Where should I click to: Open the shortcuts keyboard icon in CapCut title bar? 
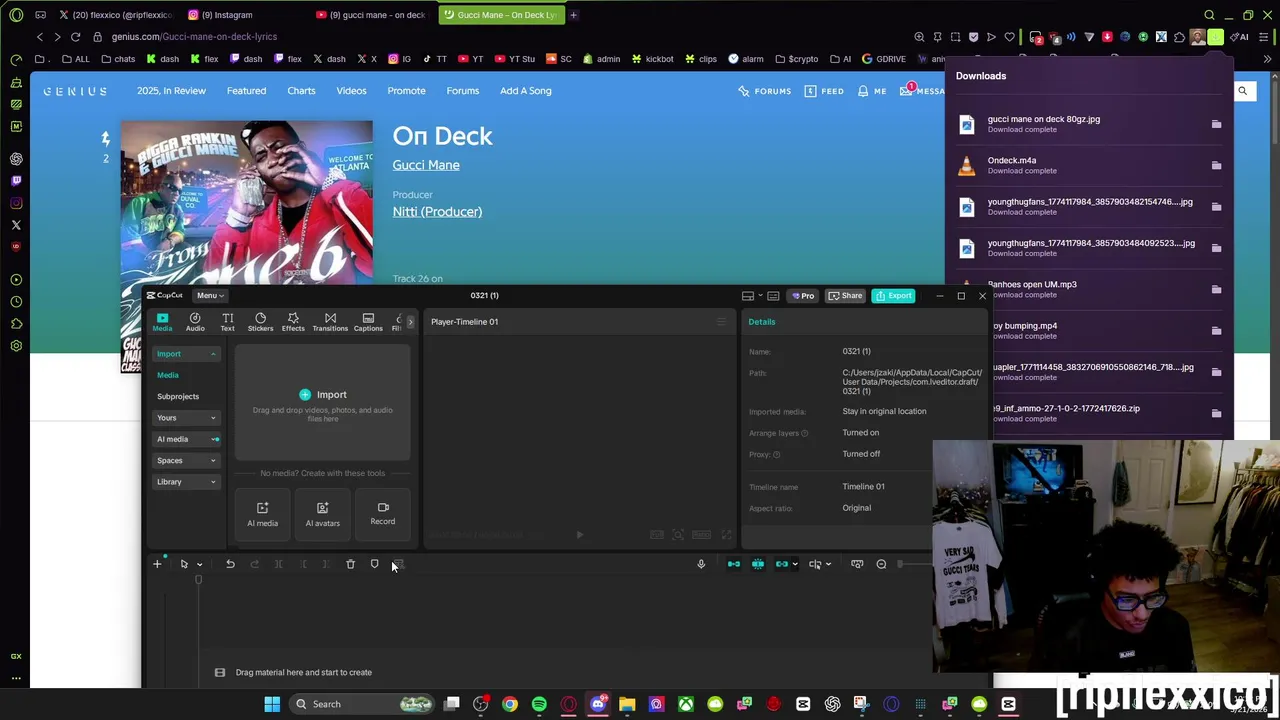(x=773, y=296)
